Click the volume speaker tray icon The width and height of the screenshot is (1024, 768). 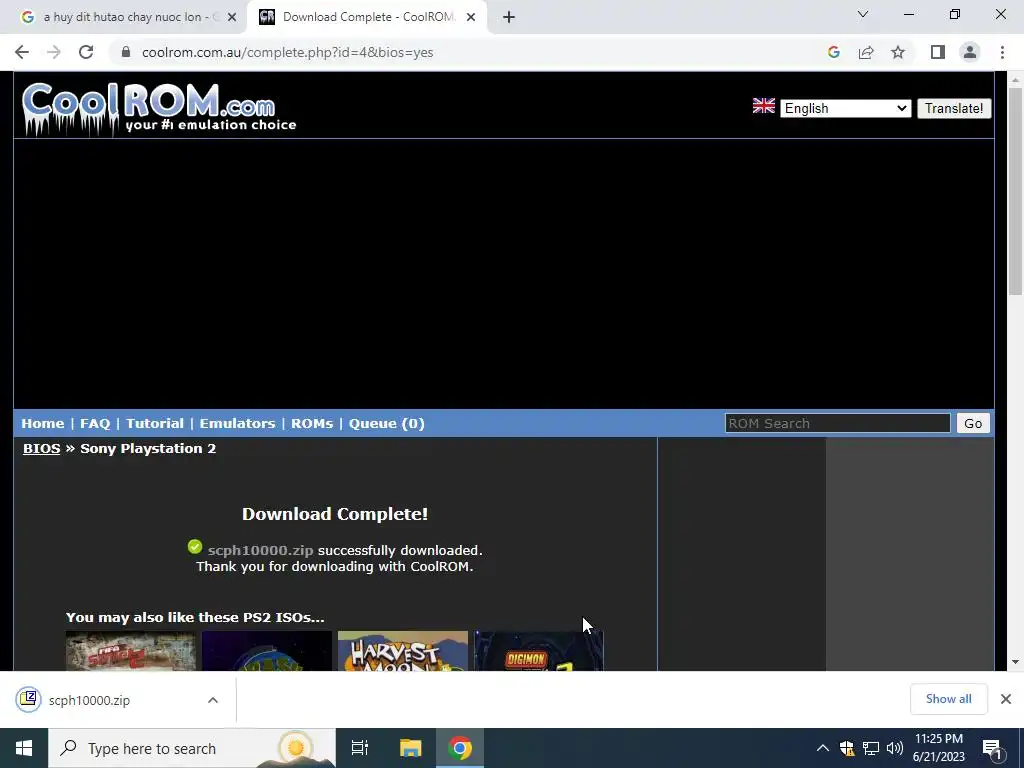(x=895, y=748)
